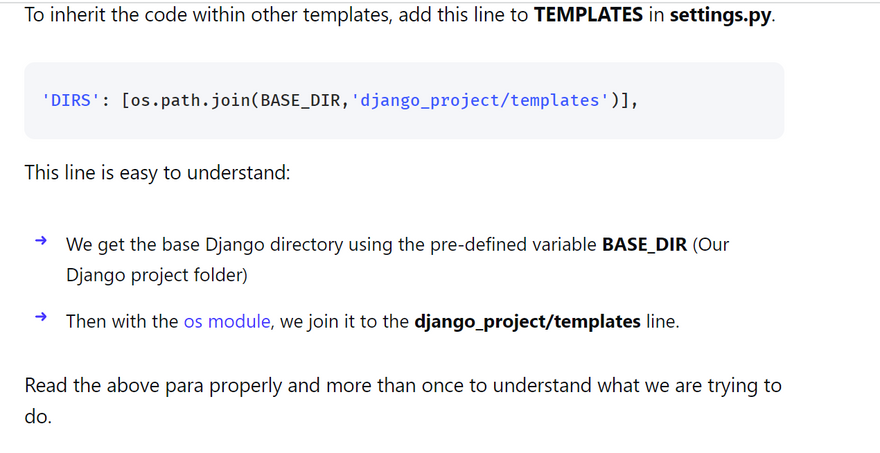Click the second arrow bullet icon
This screenshot has width=880, height=453.
41,317
